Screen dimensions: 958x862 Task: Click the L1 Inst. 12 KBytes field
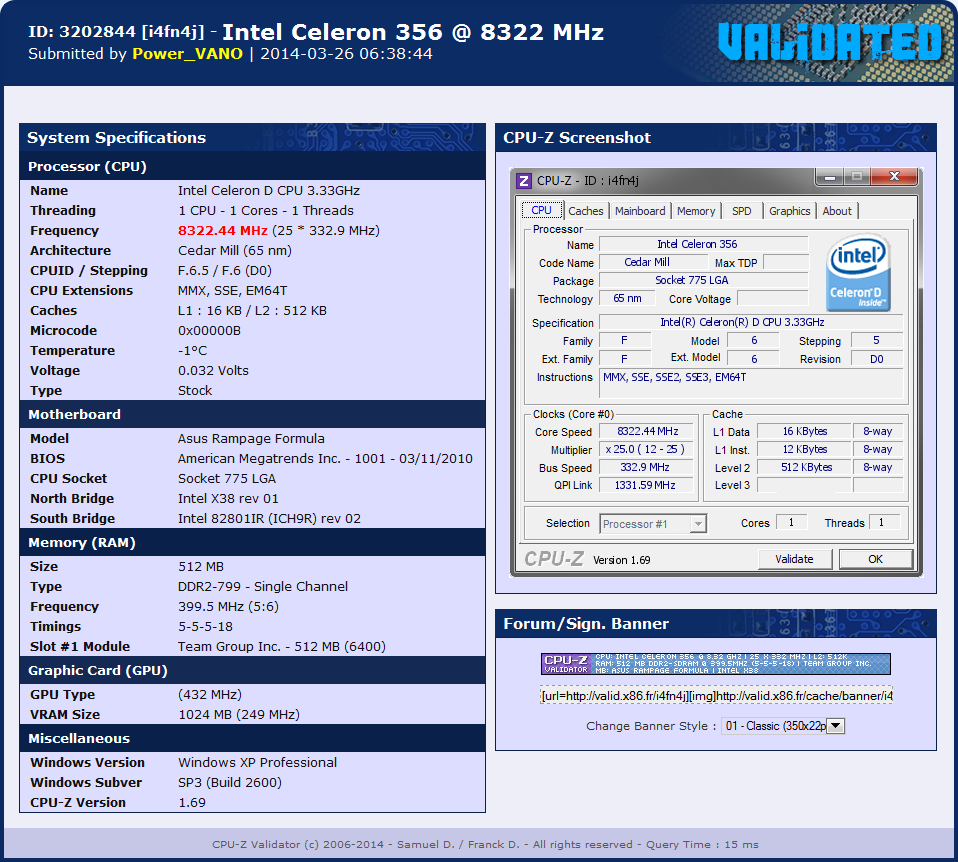tap(805, 449)
